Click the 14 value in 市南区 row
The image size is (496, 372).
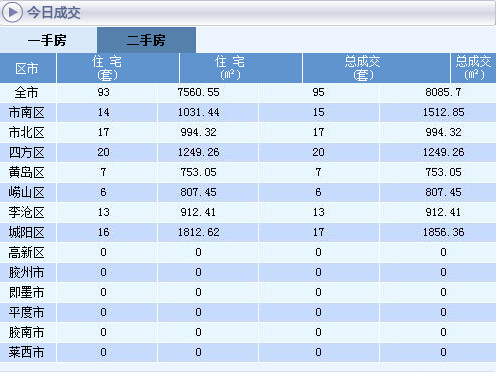(103, 112)
